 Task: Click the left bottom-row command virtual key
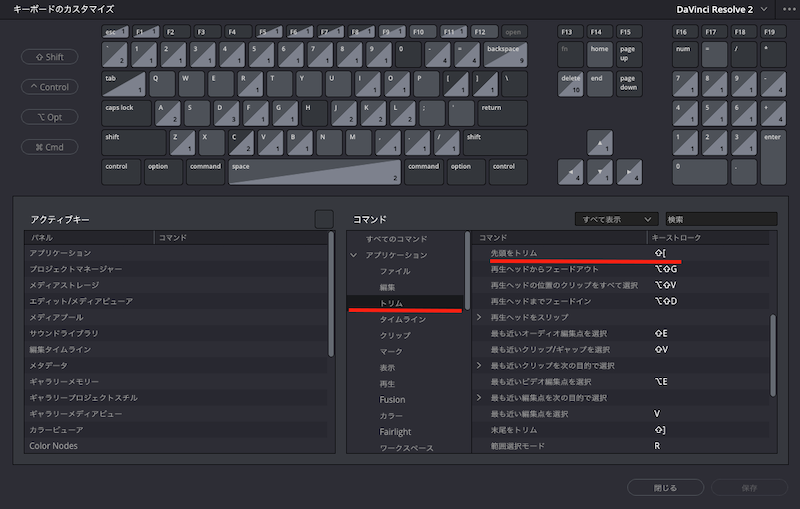point(205,172)
